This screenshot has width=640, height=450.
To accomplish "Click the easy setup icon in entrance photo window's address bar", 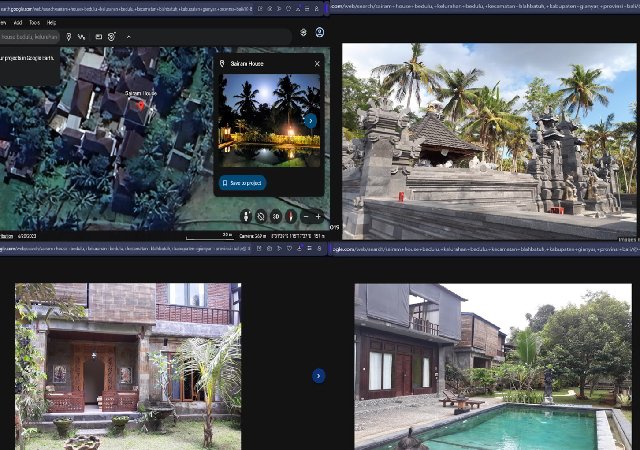I will pyautogui.click(x=309, y=248).
